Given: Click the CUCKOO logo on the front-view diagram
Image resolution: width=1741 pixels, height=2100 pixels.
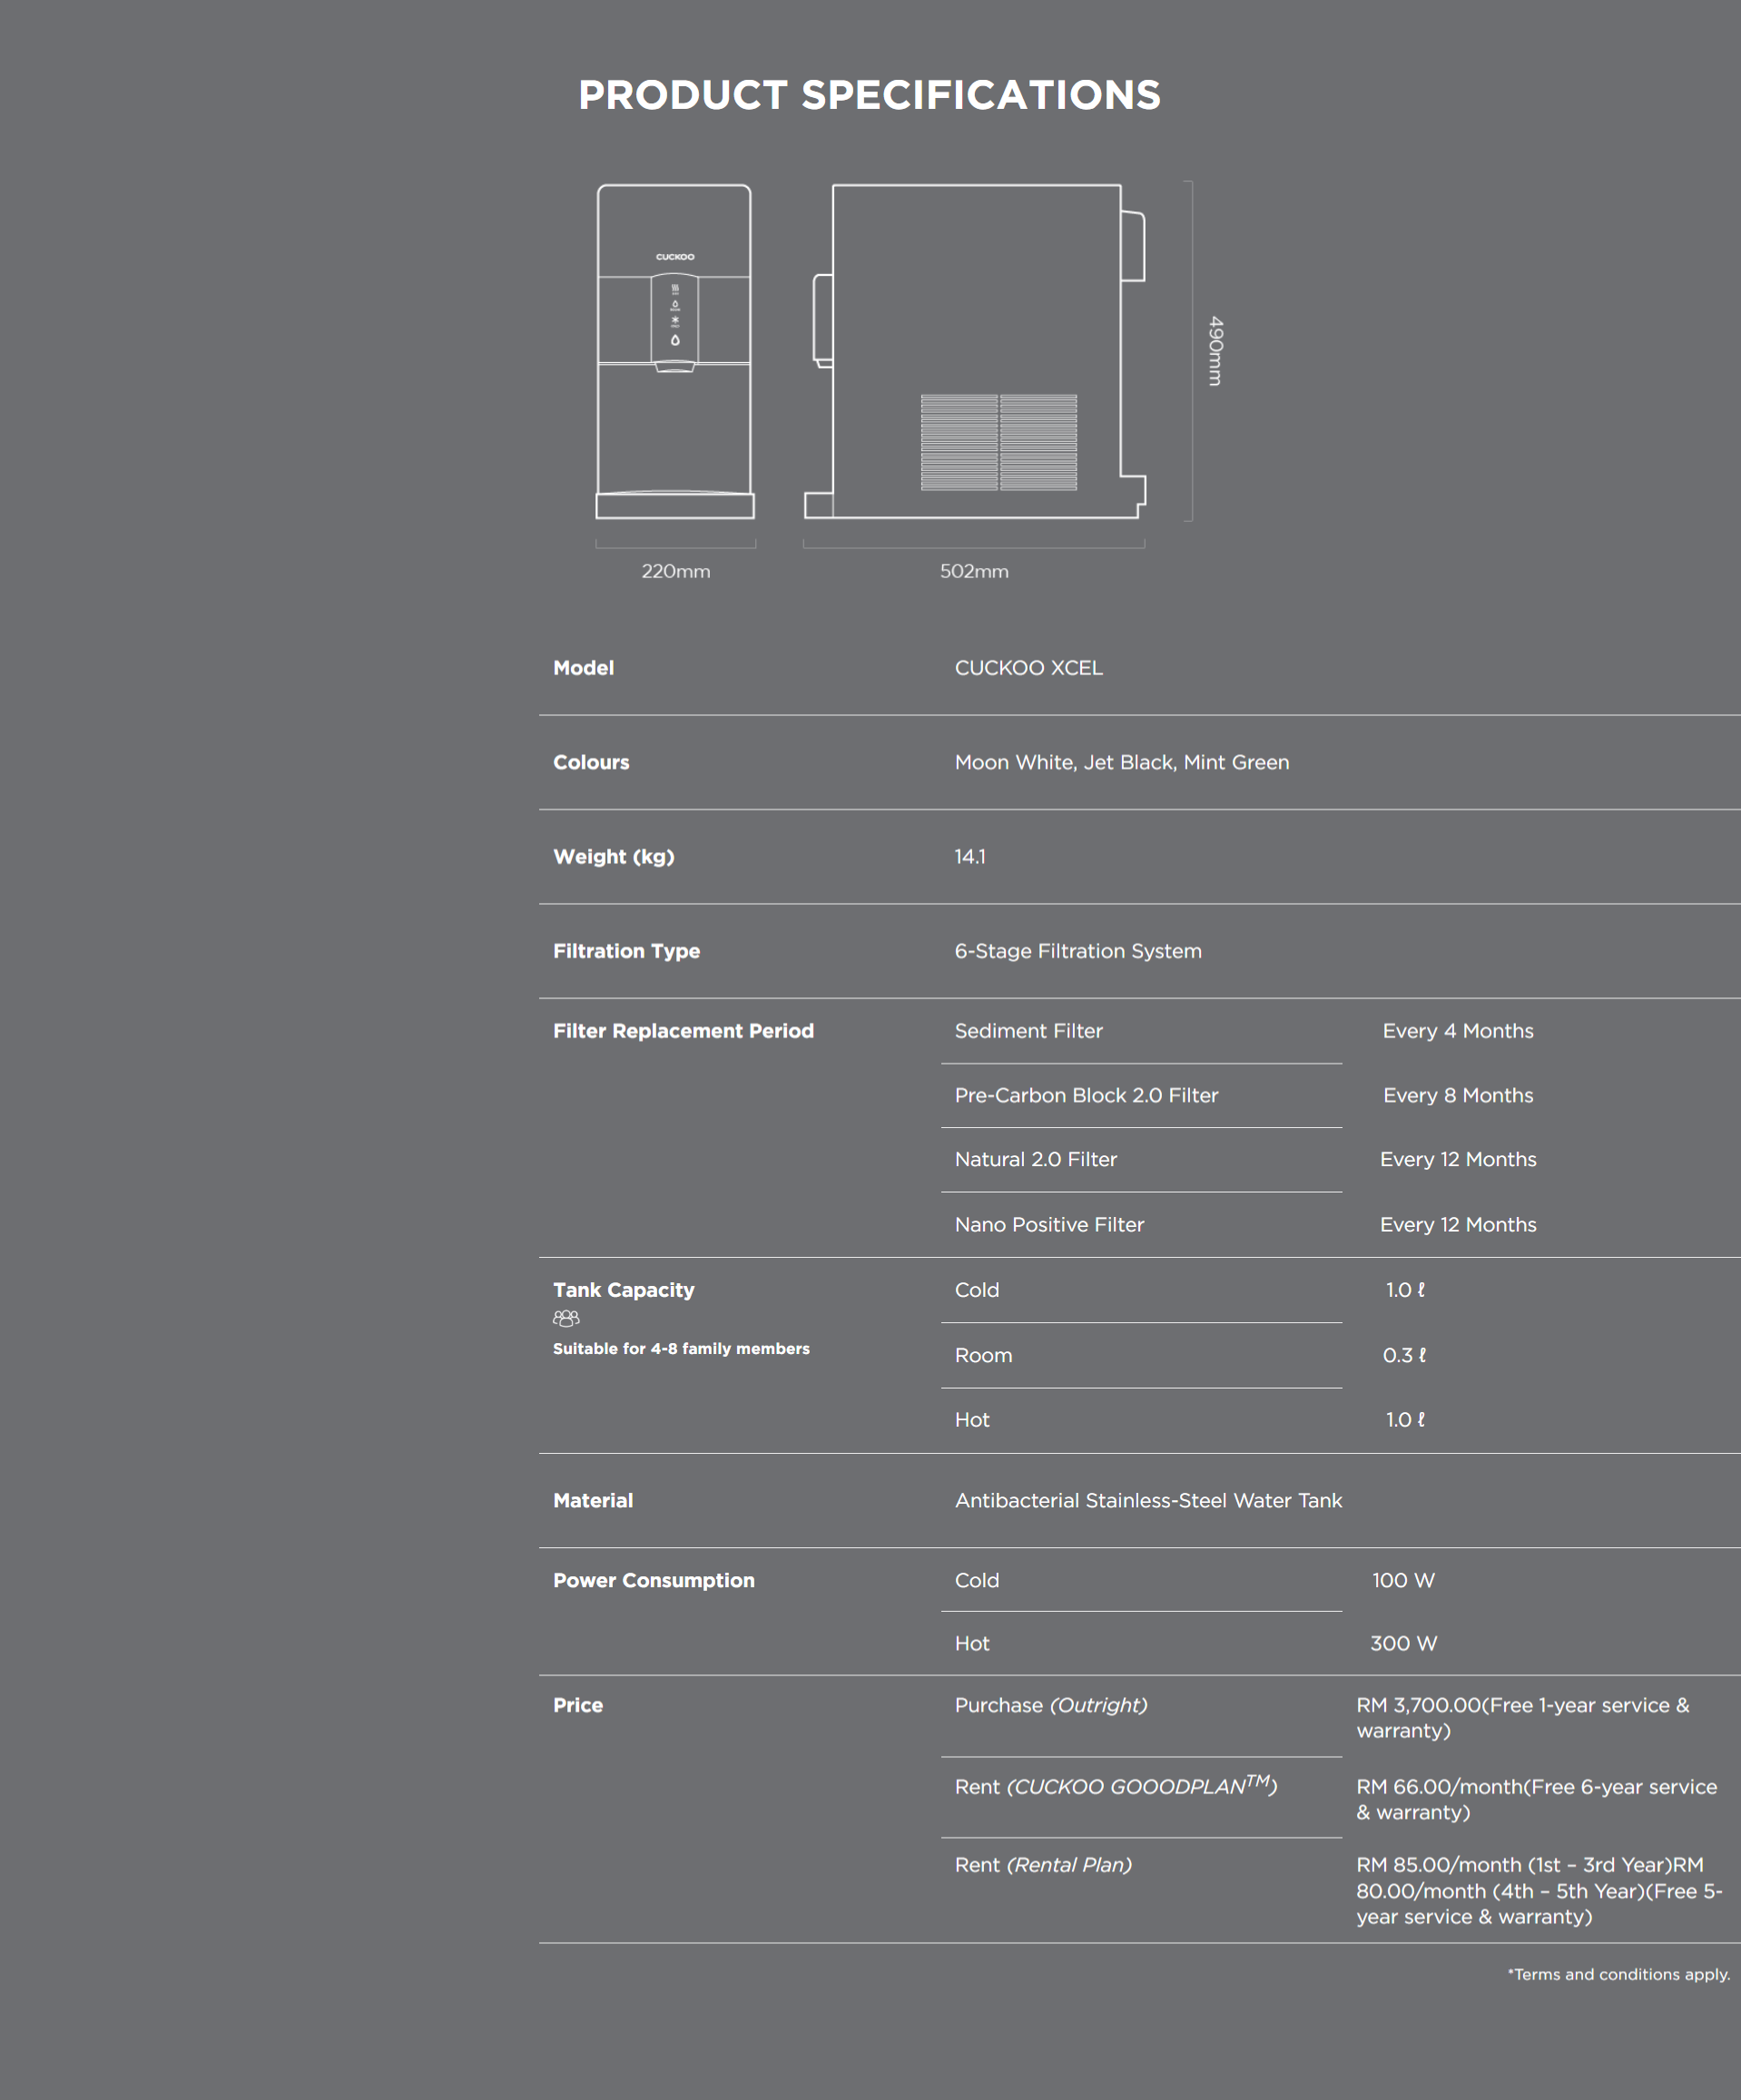Looking at the screenshot, I should coord(675,257).
